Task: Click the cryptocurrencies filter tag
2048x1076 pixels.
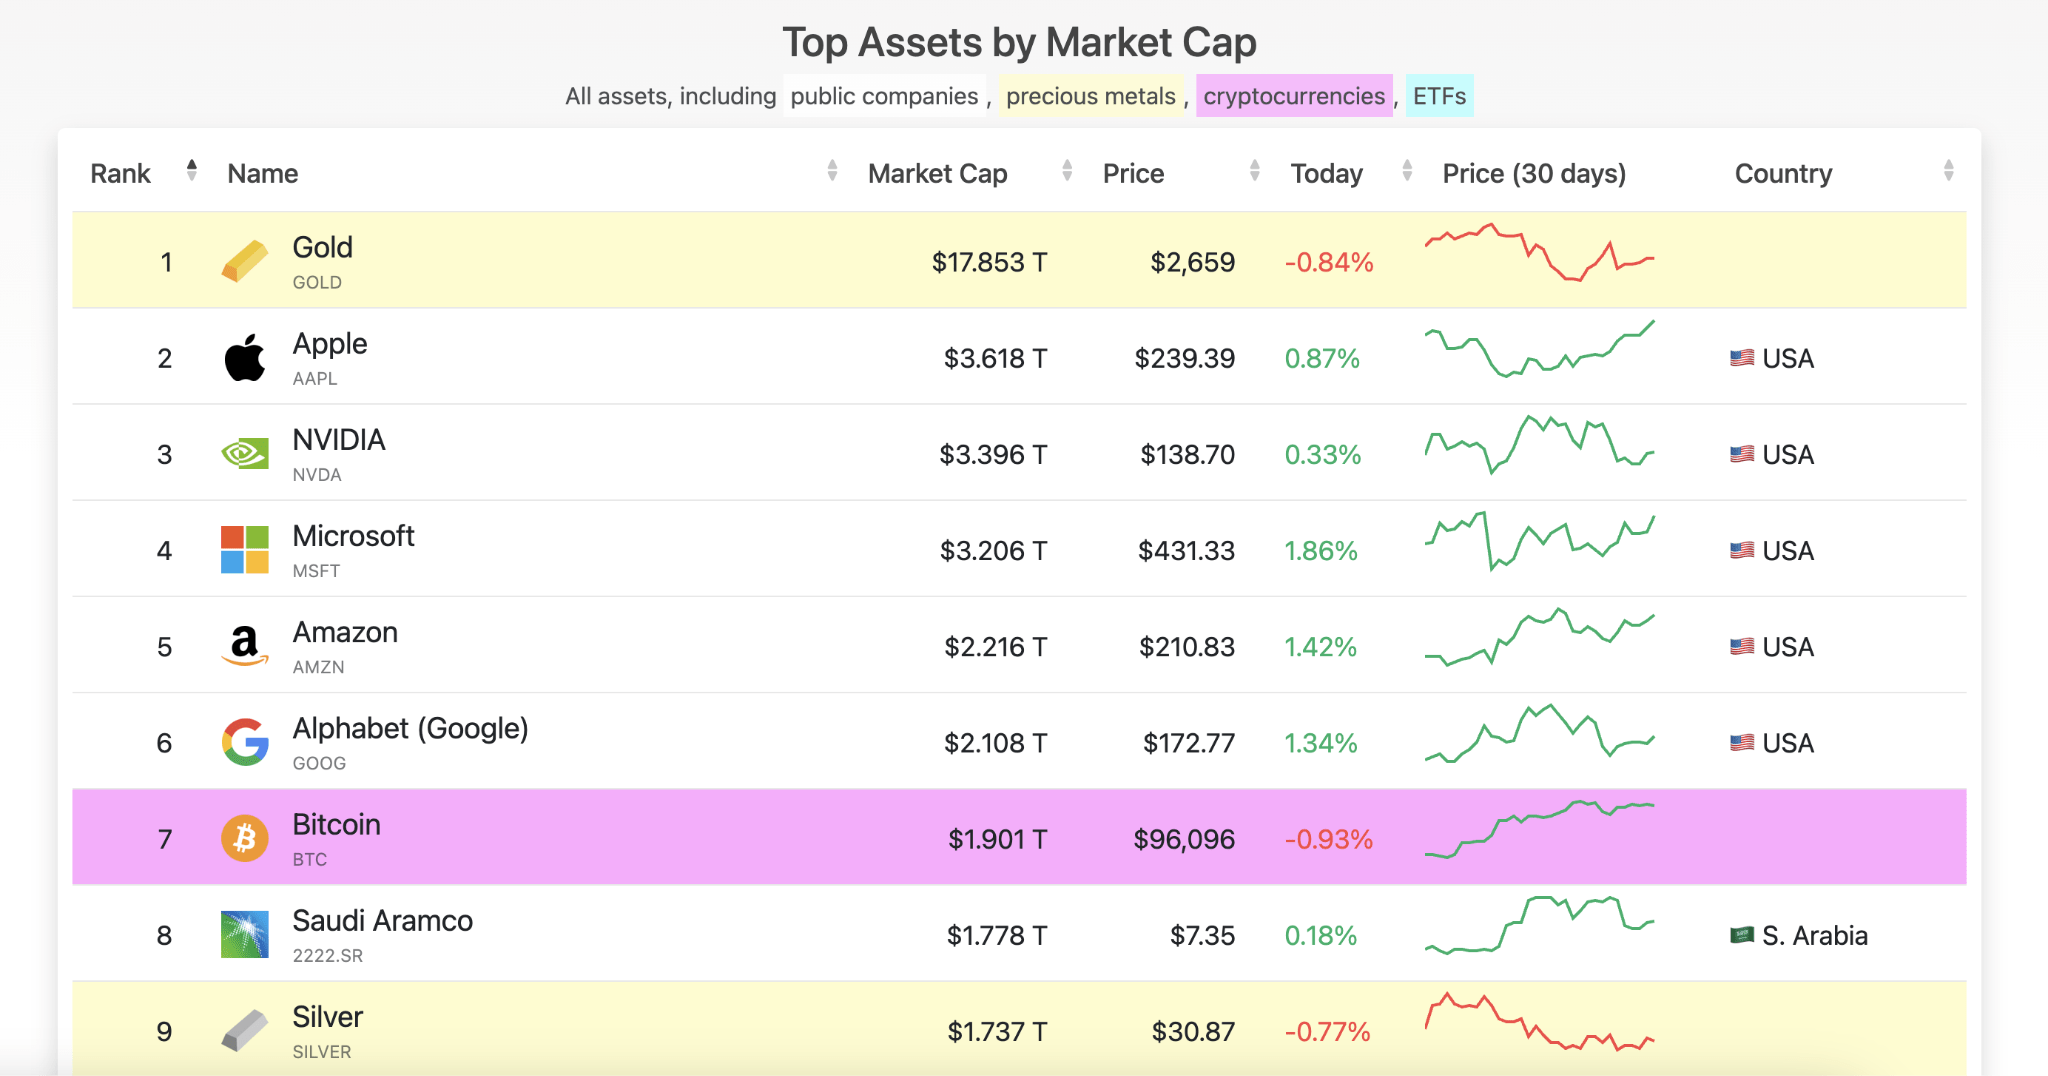Action: tap(1294, 96)
